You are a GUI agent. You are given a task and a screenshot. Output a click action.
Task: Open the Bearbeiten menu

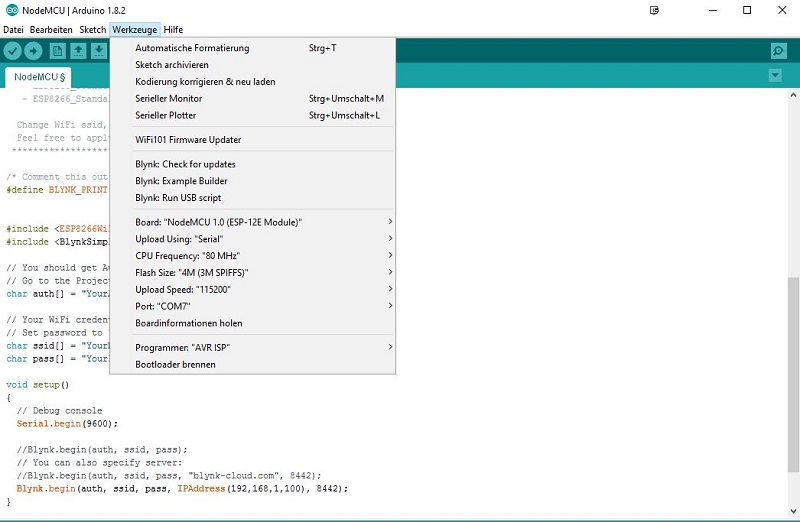(51, 30)
